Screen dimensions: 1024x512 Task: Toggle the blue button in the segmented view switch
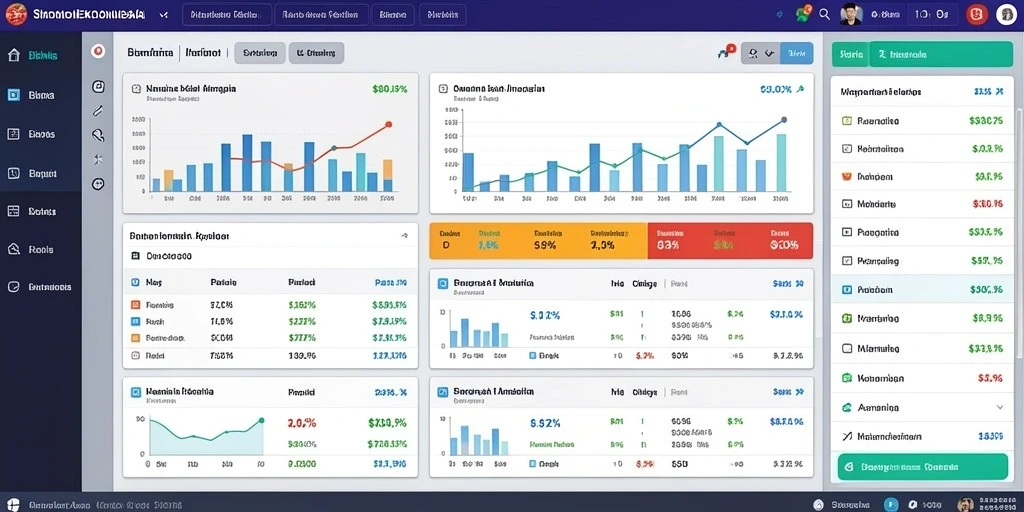(797, 54)
